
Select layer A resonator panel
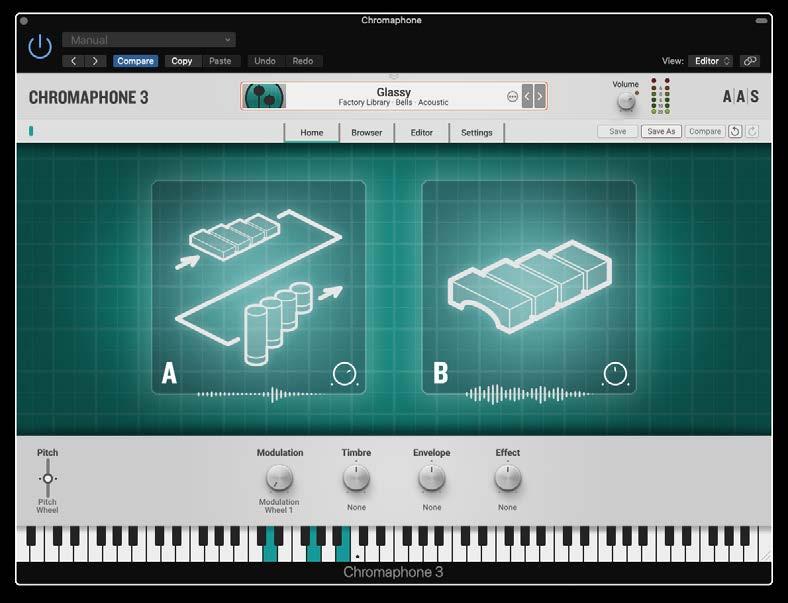[x=258, y=287]
